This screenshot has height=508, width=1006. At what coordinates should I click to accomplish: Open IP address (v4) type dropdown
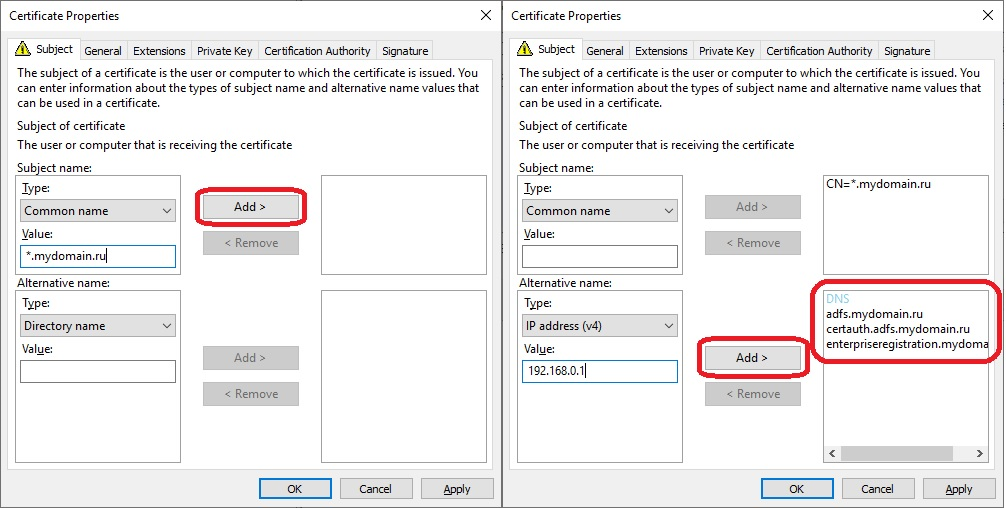tap(600, 326)
